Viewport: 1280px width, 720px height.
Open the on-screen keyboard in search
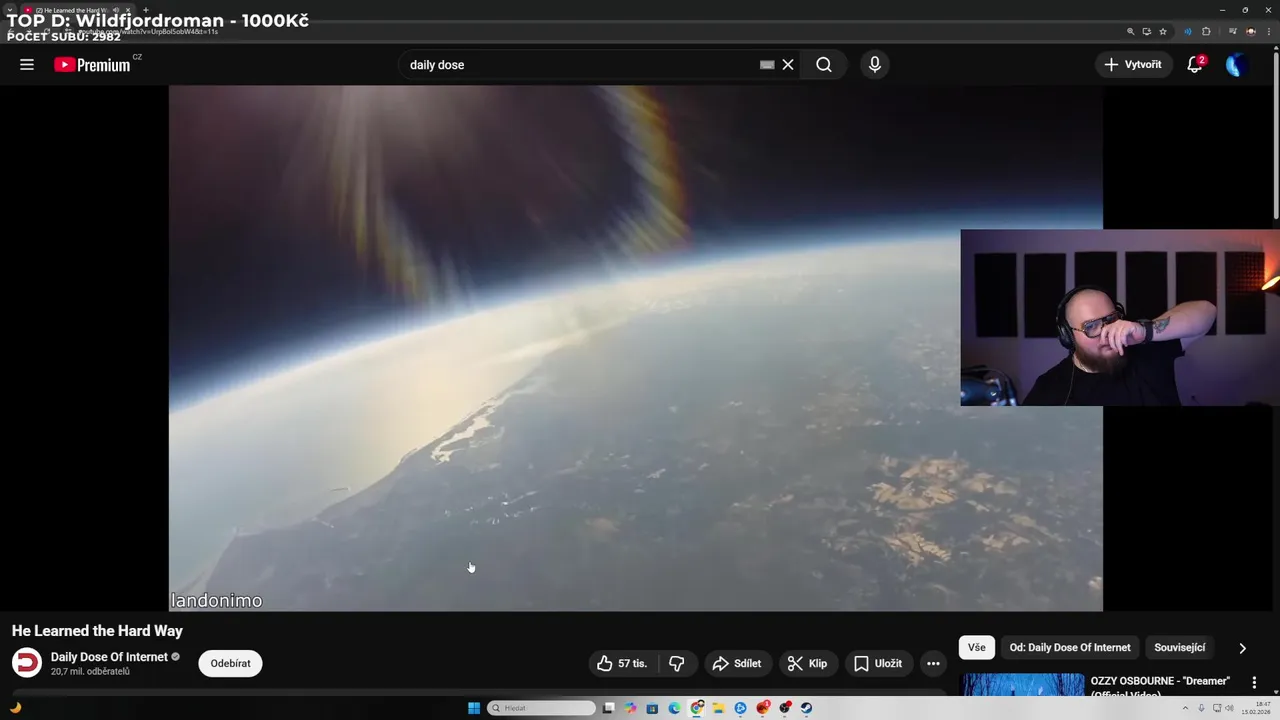767,65
